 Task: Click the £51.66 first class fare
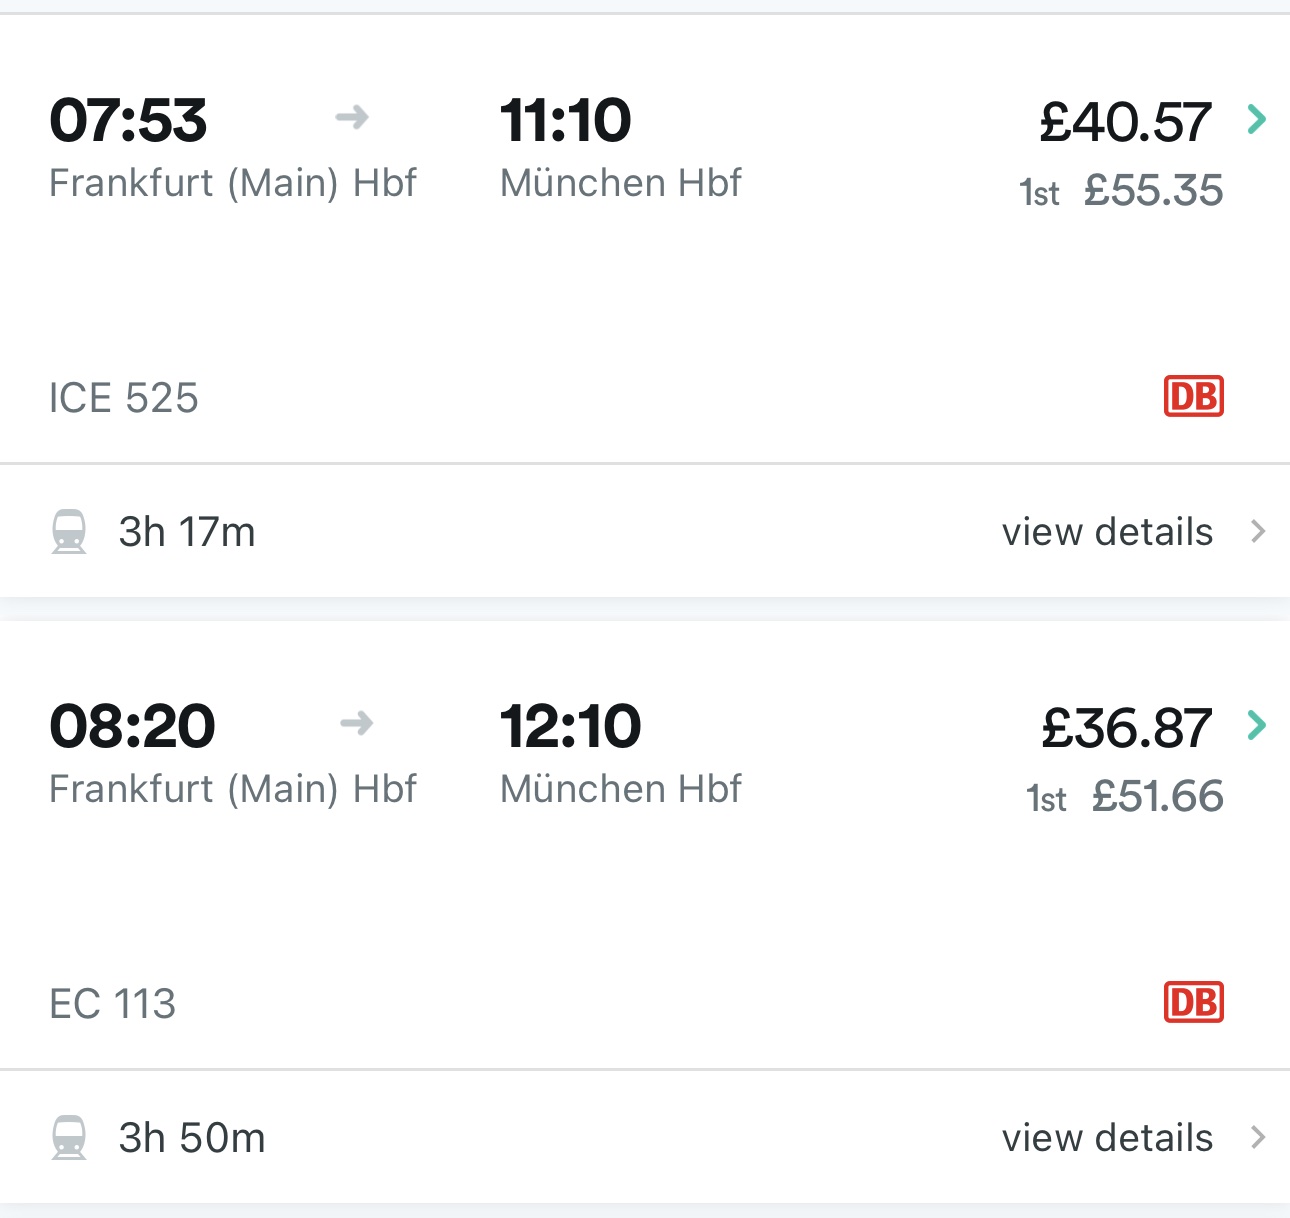tap(1158, 796)
